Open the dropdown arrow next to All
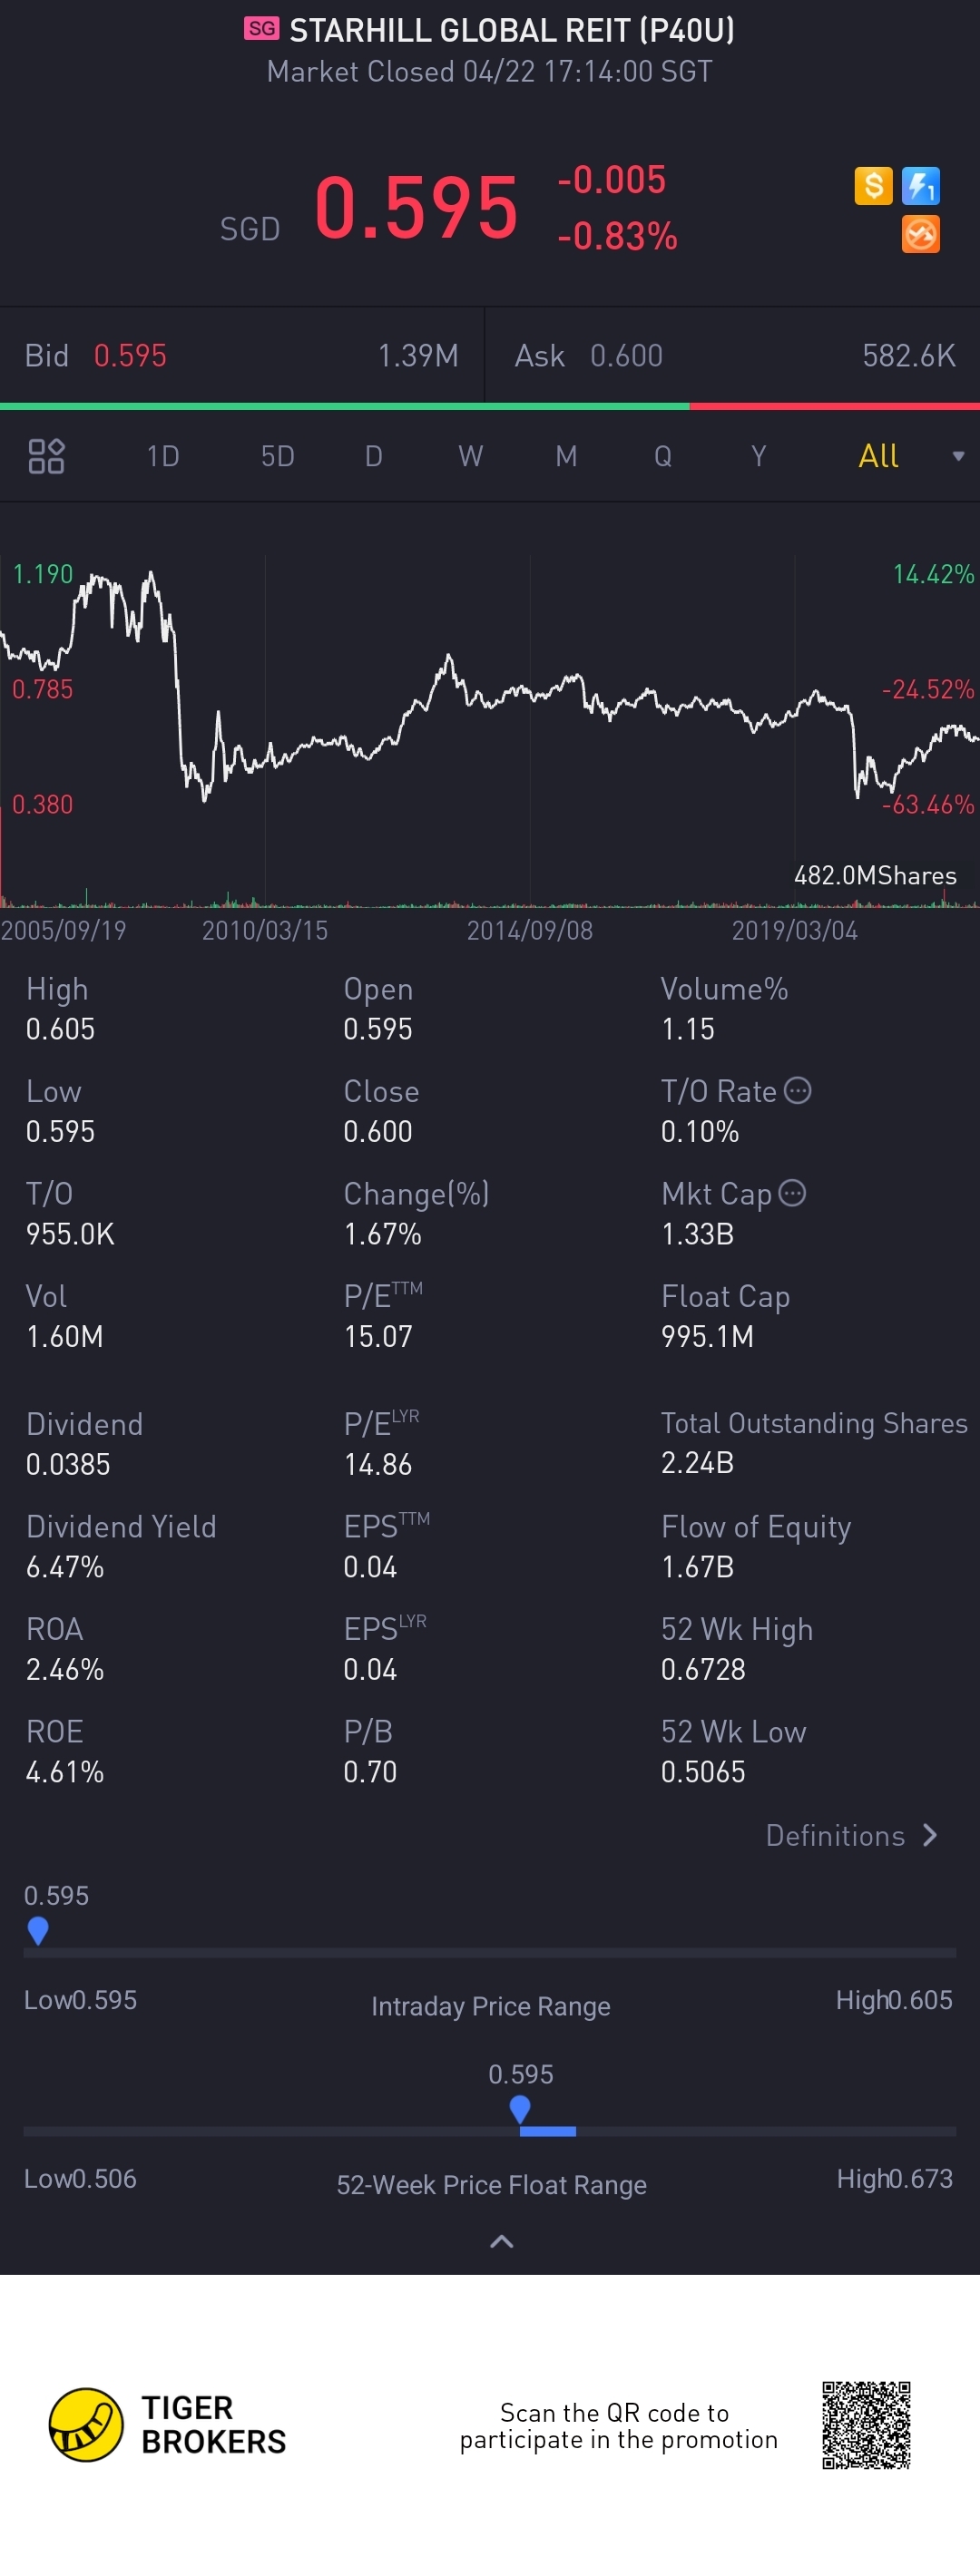The width and height of the screenshot is (980, 2576). point(958,456)
